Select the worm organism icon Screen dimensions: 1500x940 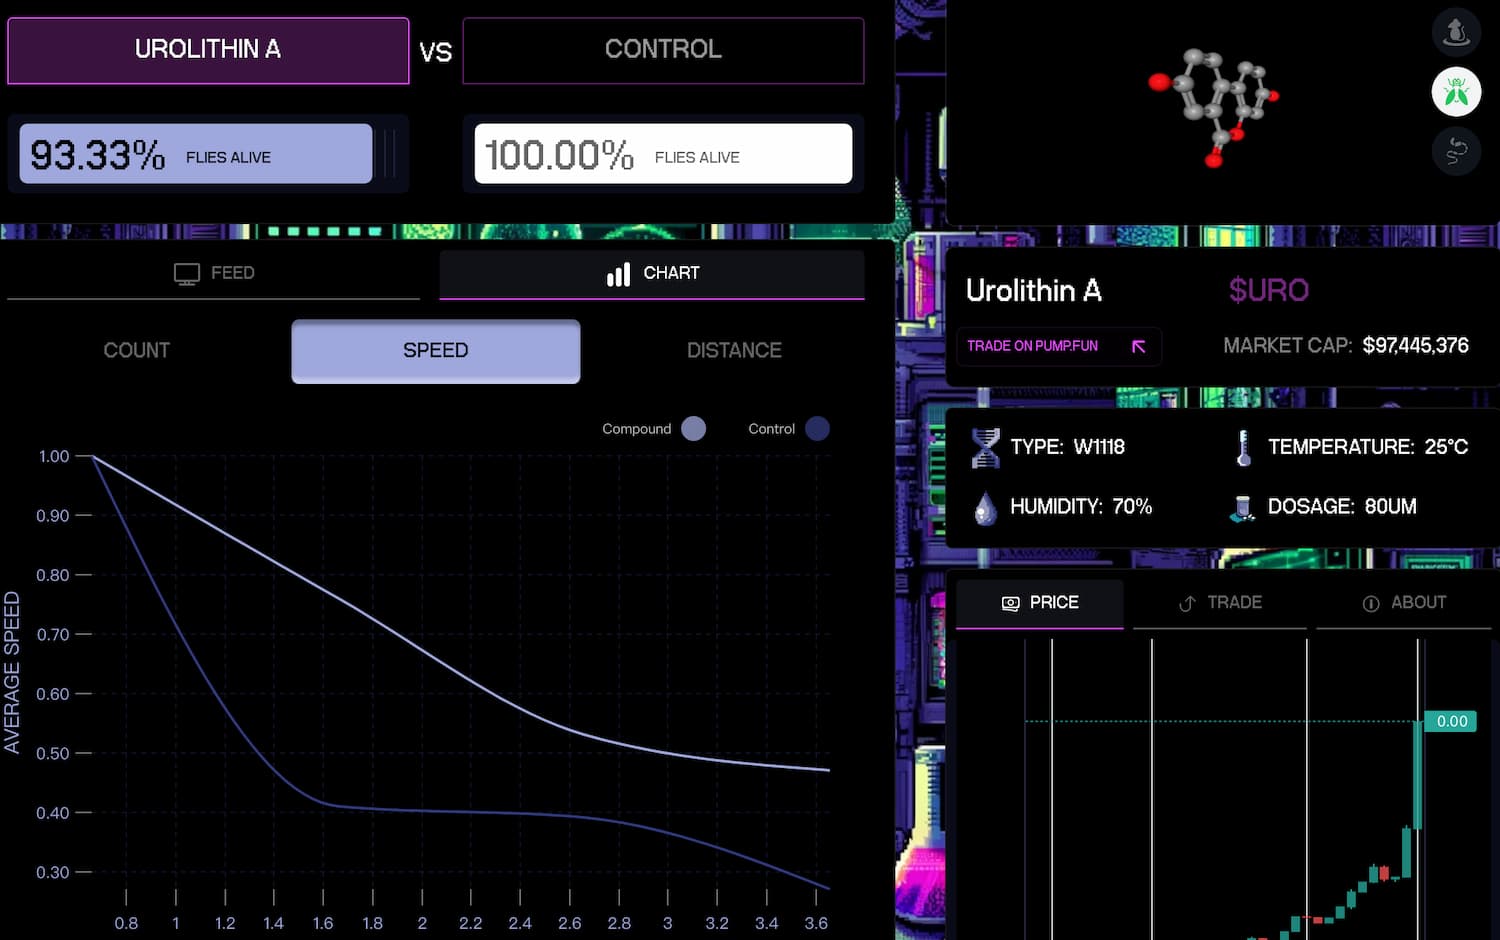pos(1456,152)
